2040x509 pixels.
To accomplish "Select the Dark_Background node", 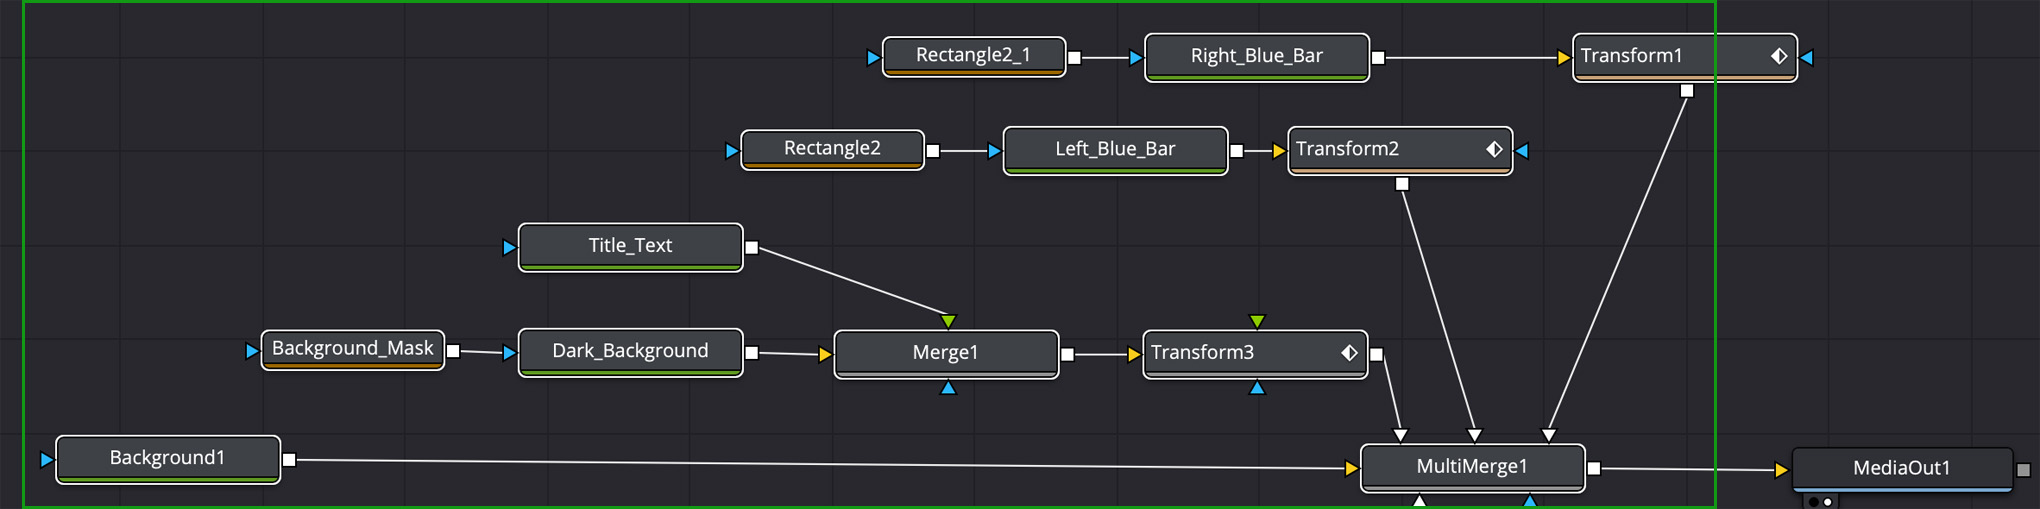I will click(x=630, y=351).
